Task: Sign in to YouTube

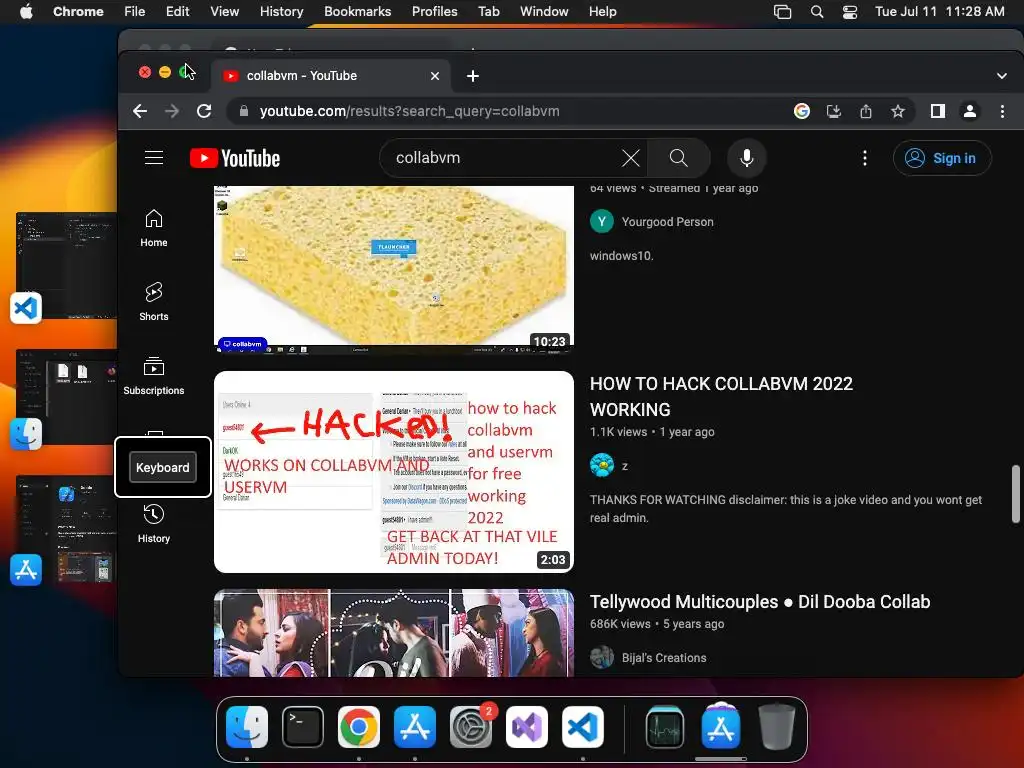Action: click(942, 158)
